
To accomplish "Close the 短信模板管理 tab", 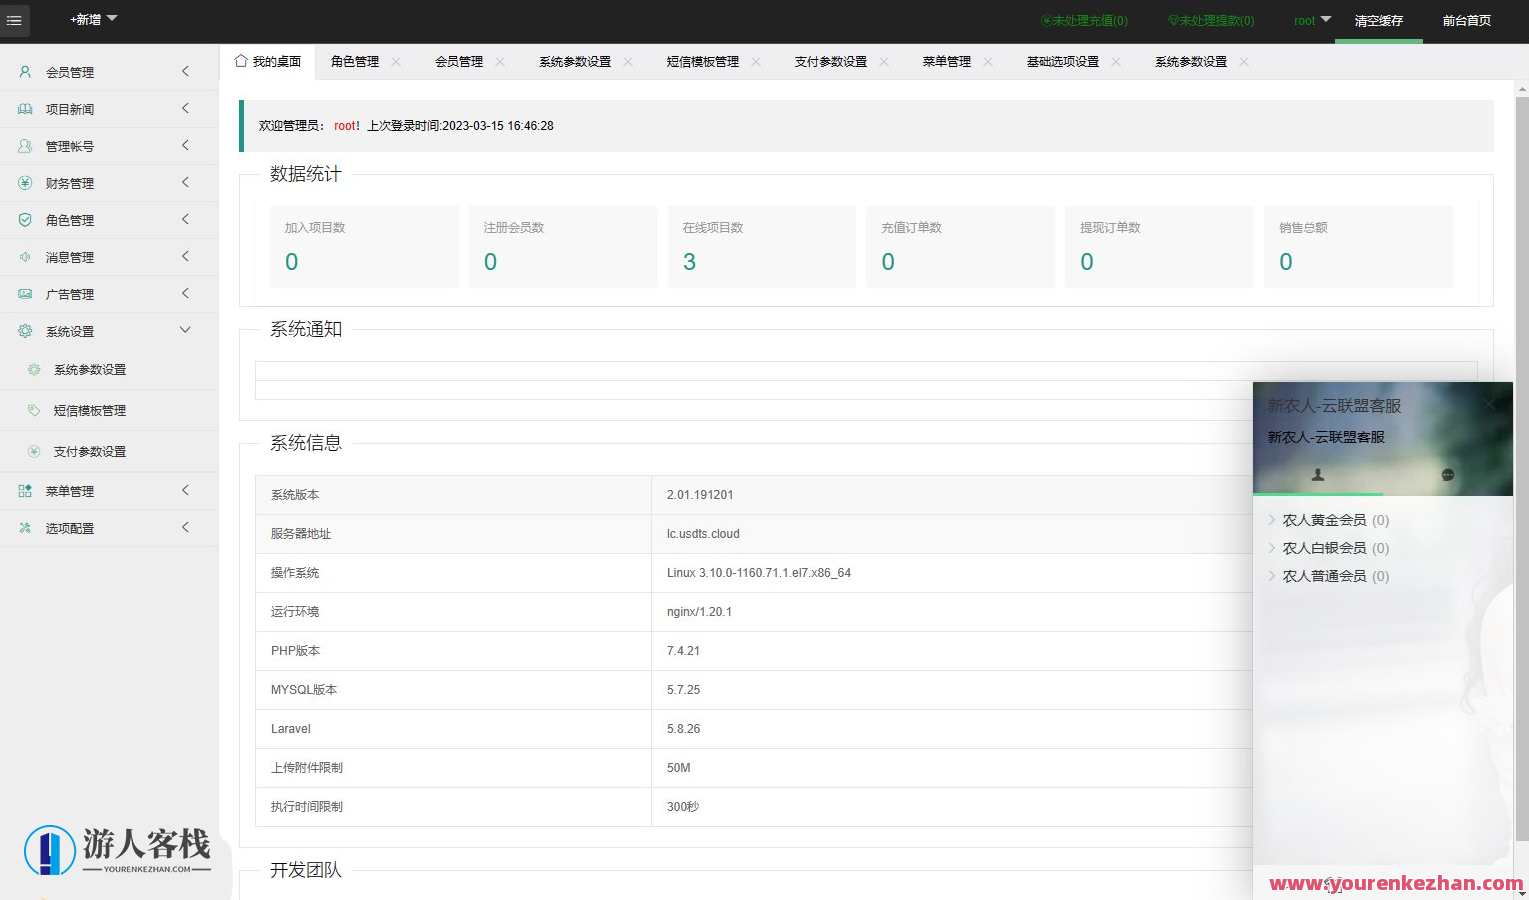I will pyautogui.click(x=756, y=62).
